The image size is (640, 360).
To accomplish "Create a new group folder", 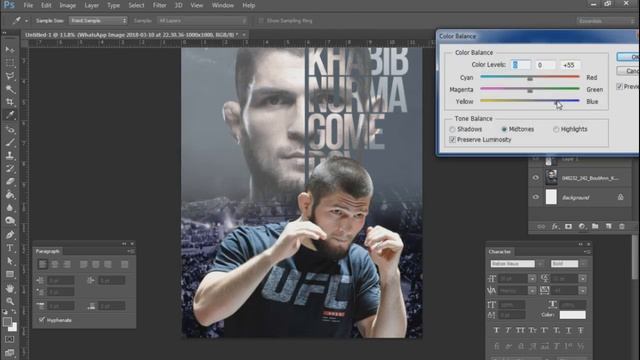I will click(x=595, y=227).
